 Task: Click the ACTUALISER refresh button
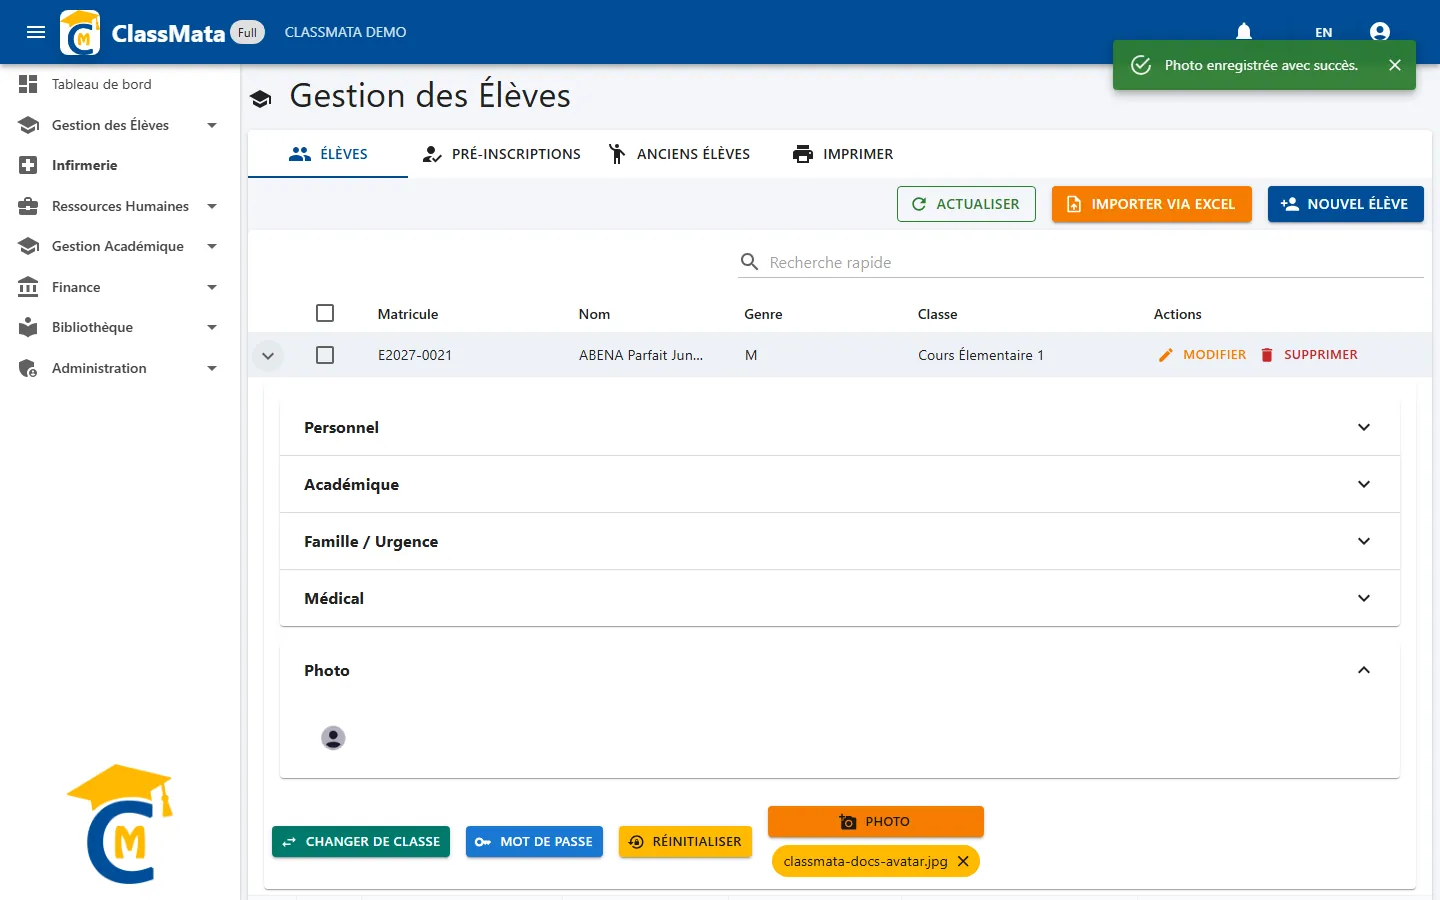click(x=966, y=204)
